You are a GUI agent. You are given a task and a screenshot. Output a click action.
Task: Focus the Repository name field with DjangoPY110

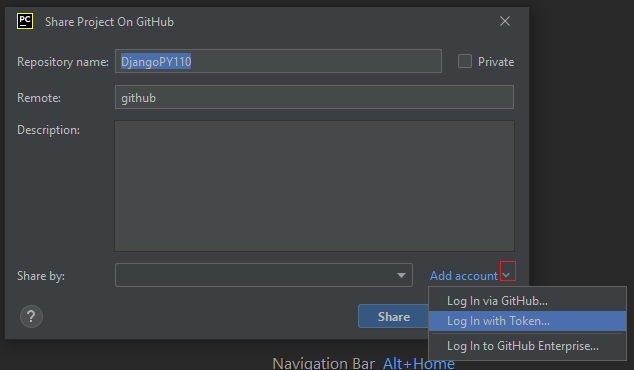coord(278,61)
